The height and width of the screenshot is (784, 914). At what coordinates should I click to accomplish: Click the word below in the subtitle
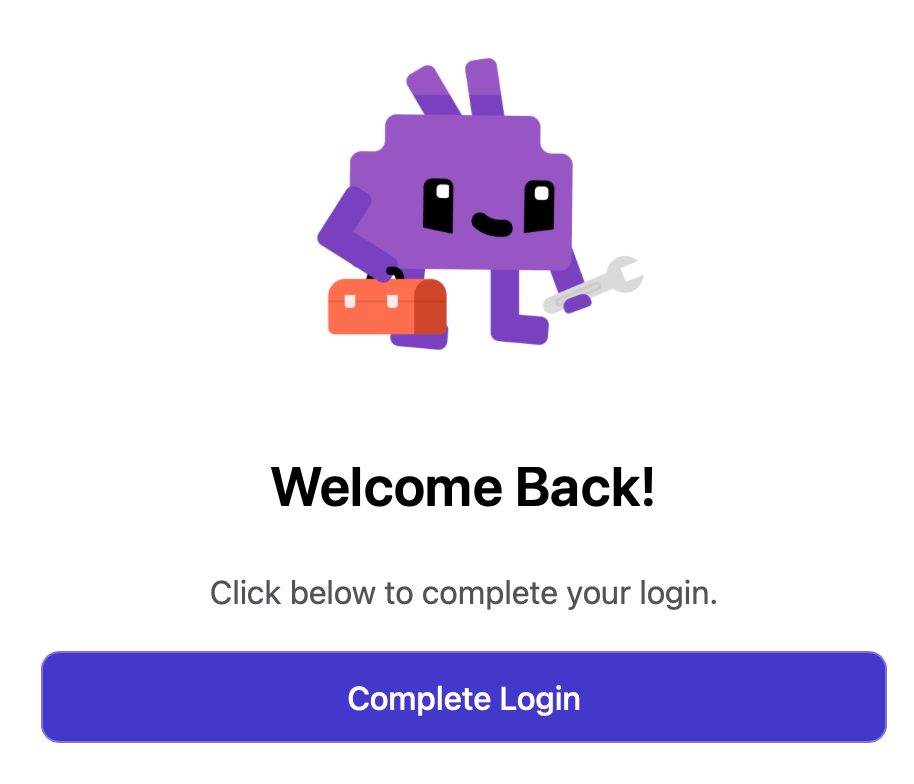[x=333, y=593]
